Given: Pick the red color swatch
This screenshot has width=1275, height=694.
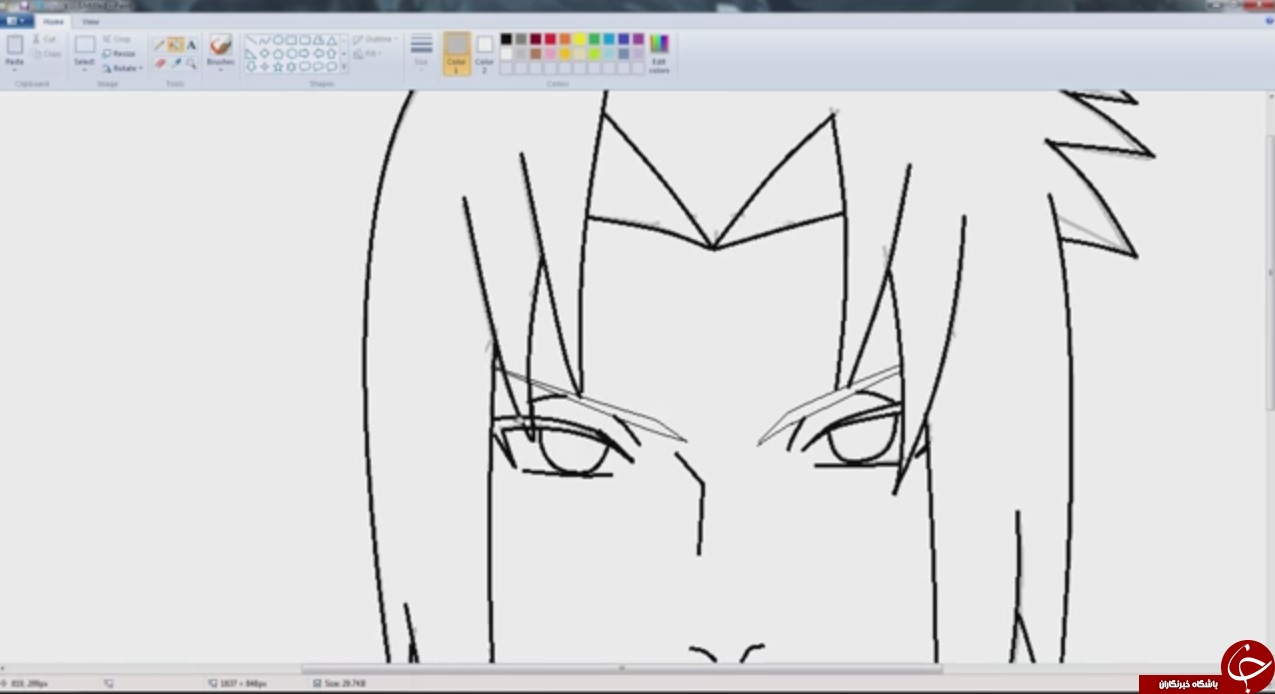Looking at the screenshot, I should tap(550, 39).
